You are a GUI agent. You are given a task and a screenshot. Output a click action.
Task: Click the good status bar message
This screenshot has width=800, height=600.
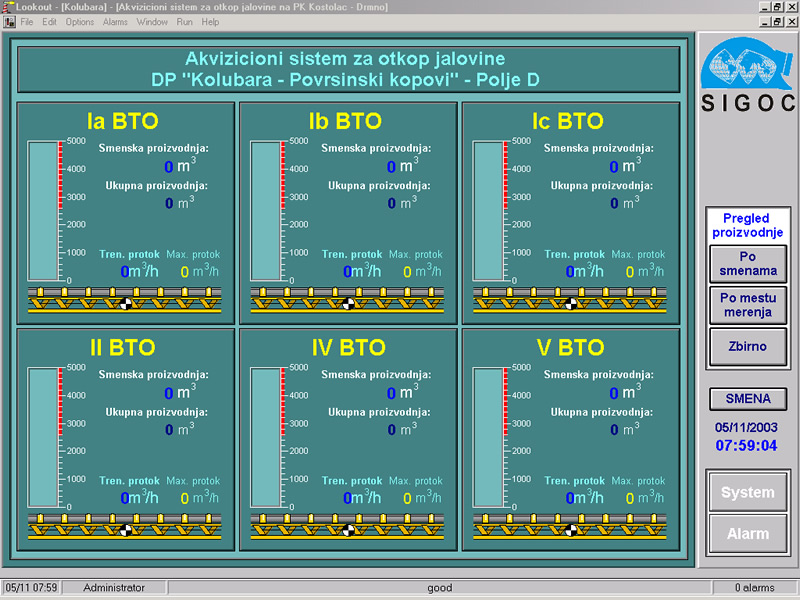click(x=440, y=588)
